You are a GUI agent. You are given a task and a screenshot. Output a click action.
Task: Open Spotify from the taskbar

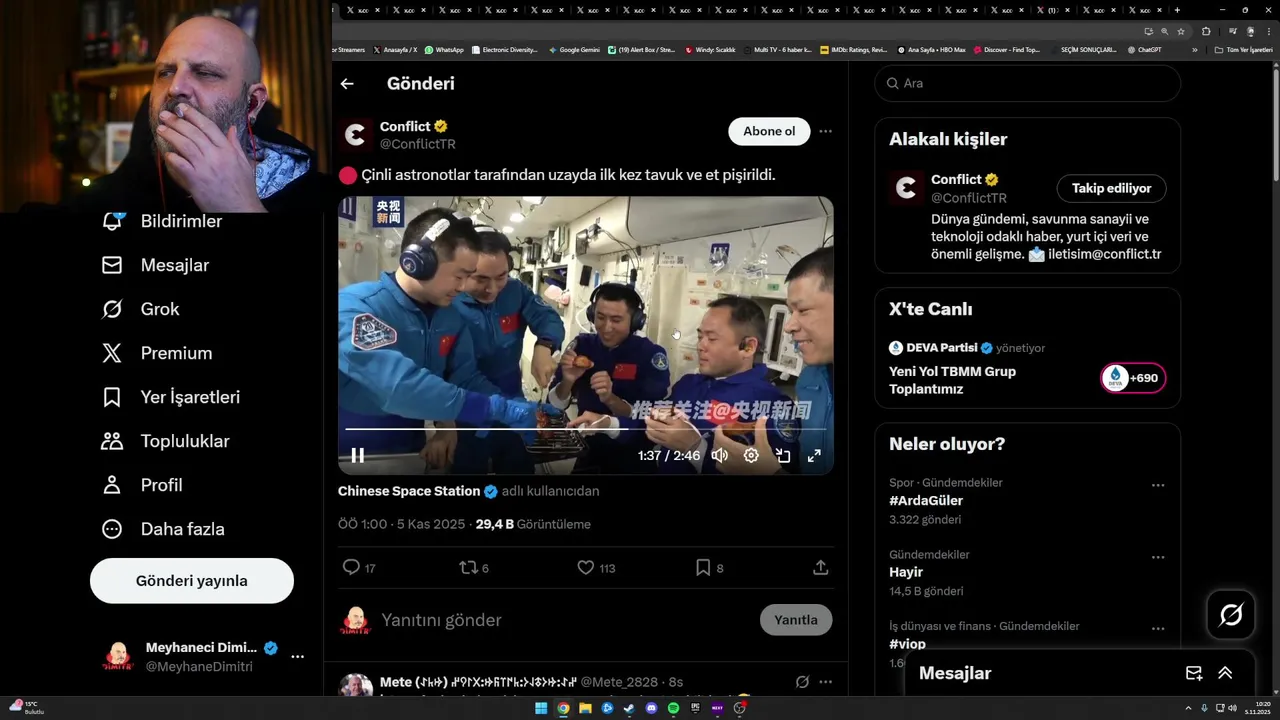673,708
